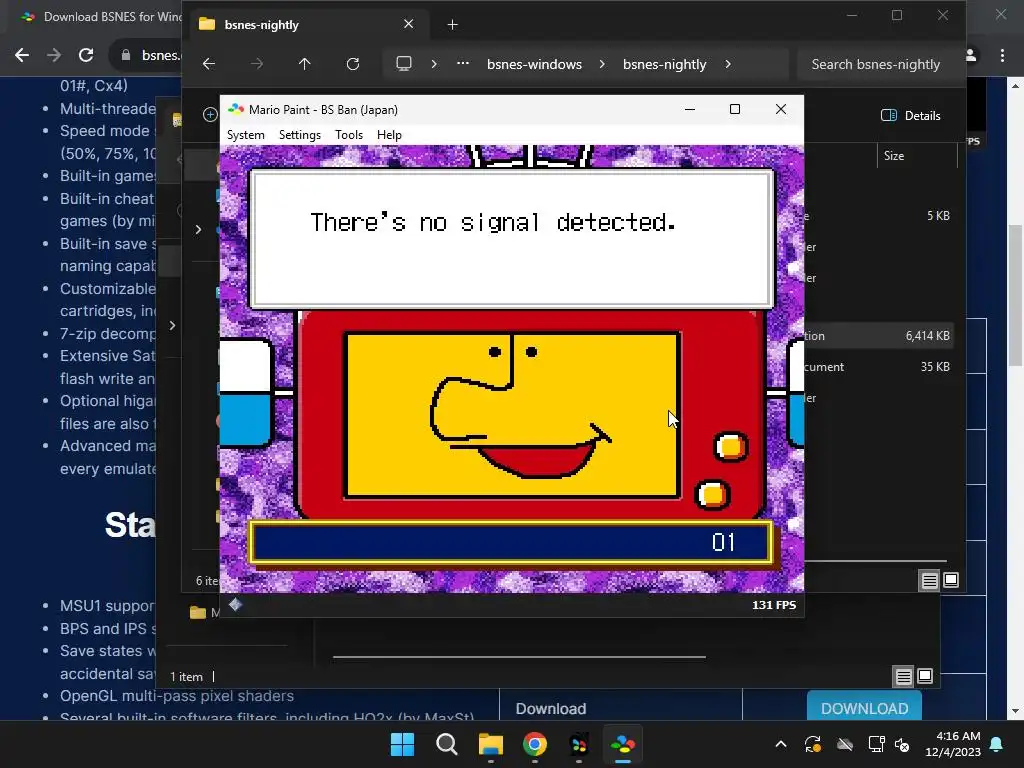
Task: Click the 131 FPS status readout
Action: (x=774, y=605)
